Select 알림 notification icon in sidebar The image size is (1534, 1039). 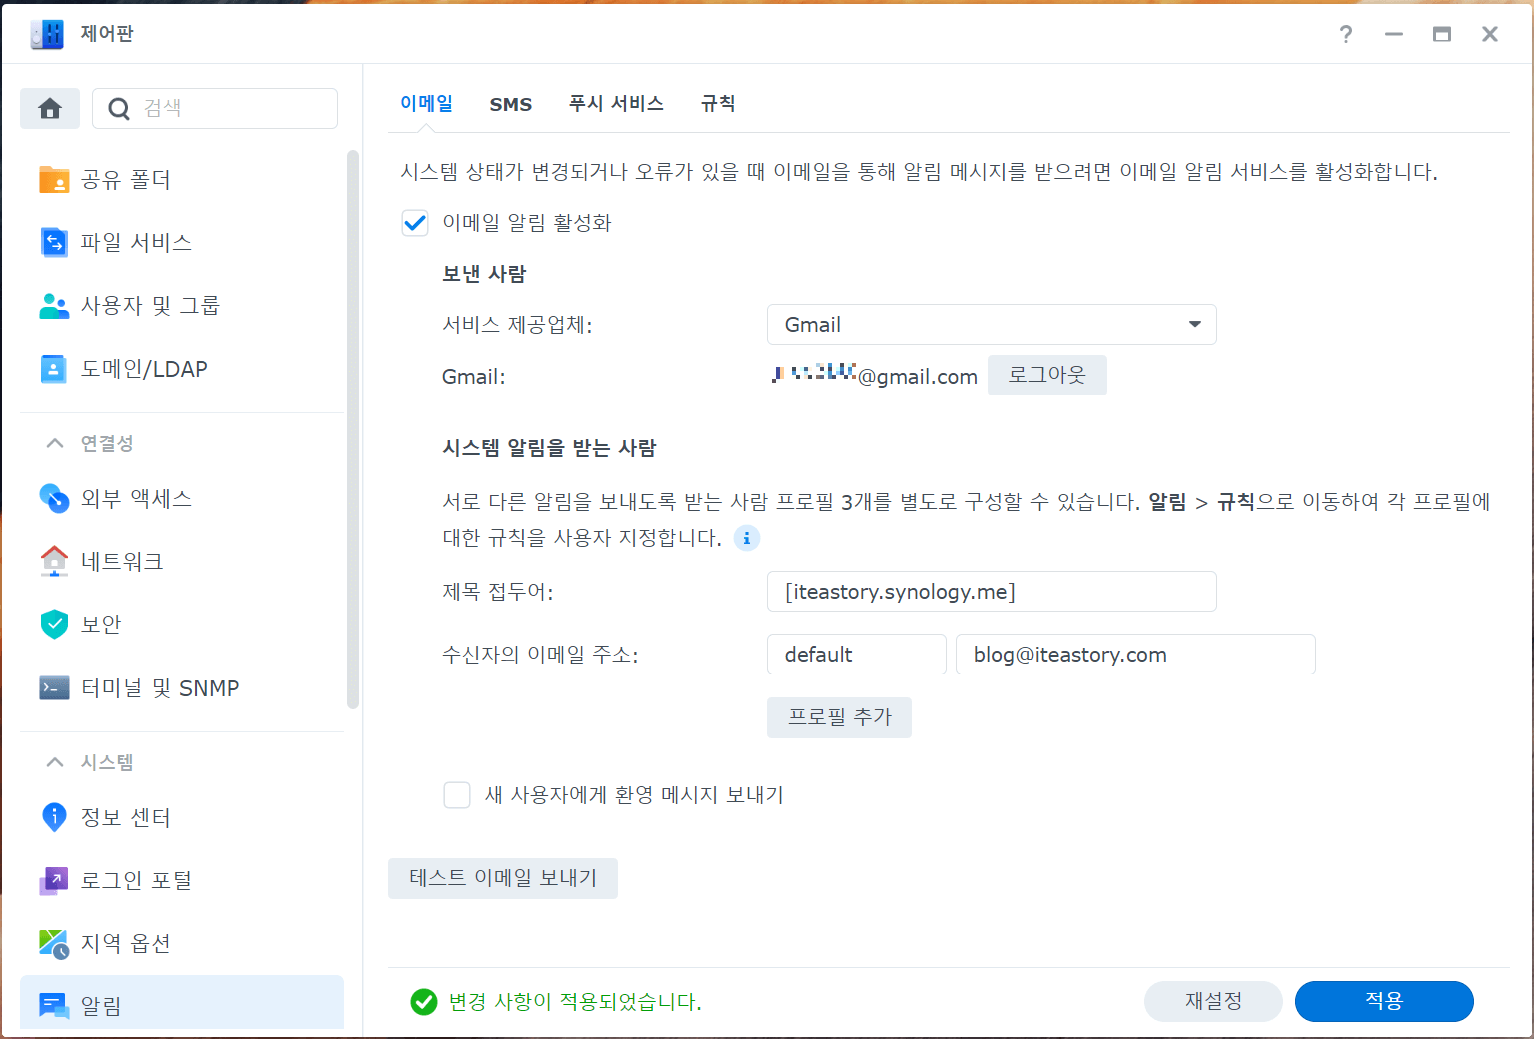tap(54, 1006)
